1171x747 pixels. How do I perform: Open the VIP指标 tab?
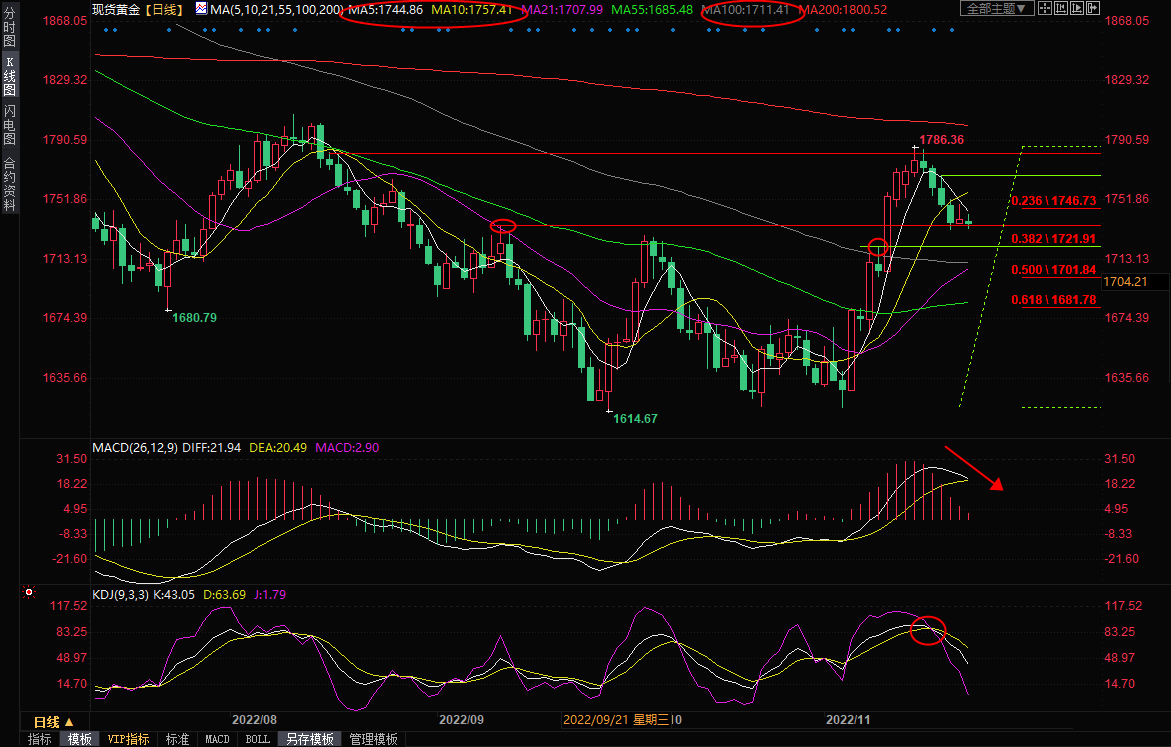coord(129,739)
